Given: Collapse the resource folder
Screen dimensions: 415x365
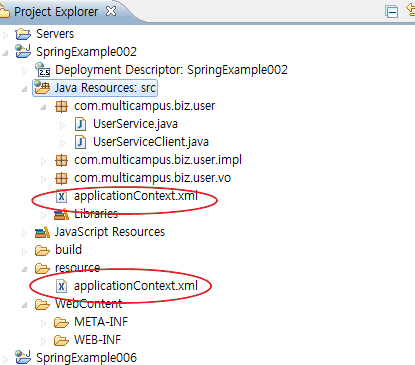Looking at the screenshot, I should (24, 269).
